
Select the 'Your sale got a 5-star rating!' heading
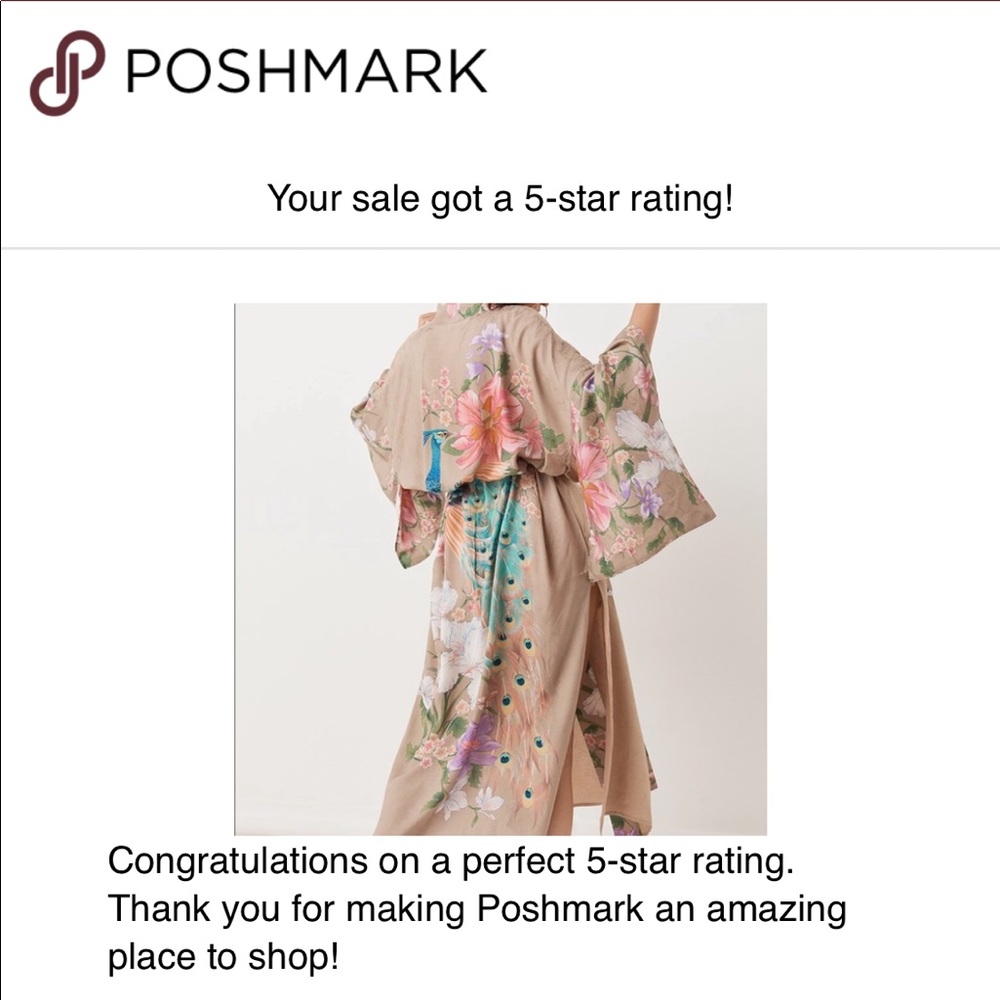(500, 199)
